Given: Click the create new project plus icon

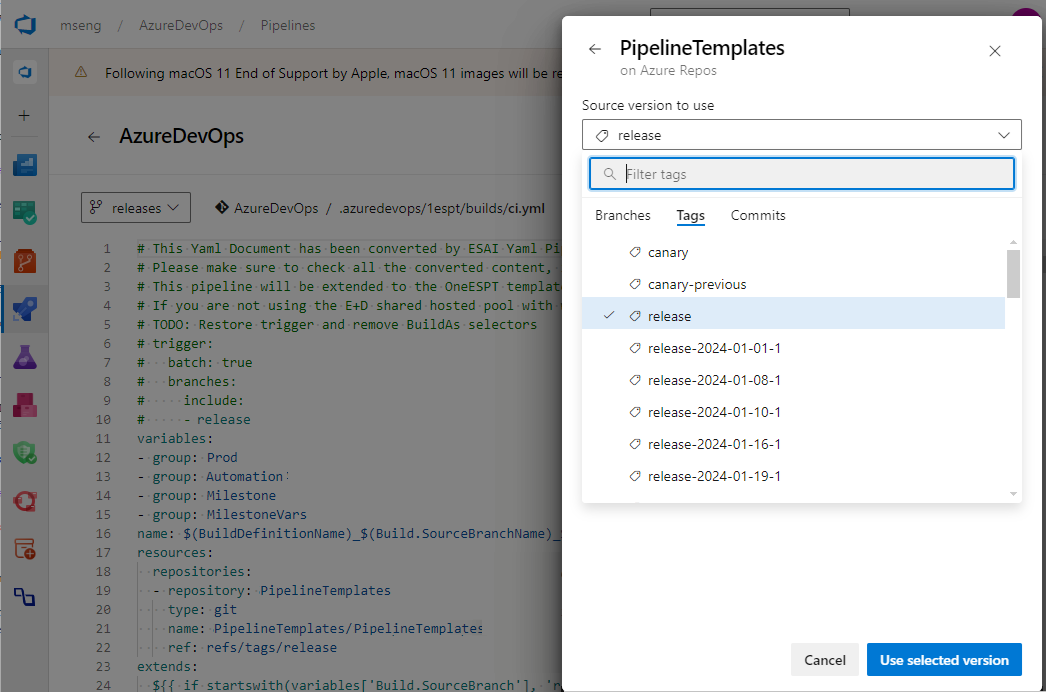Looking at the screenshot, I should (x=24, y=115).
